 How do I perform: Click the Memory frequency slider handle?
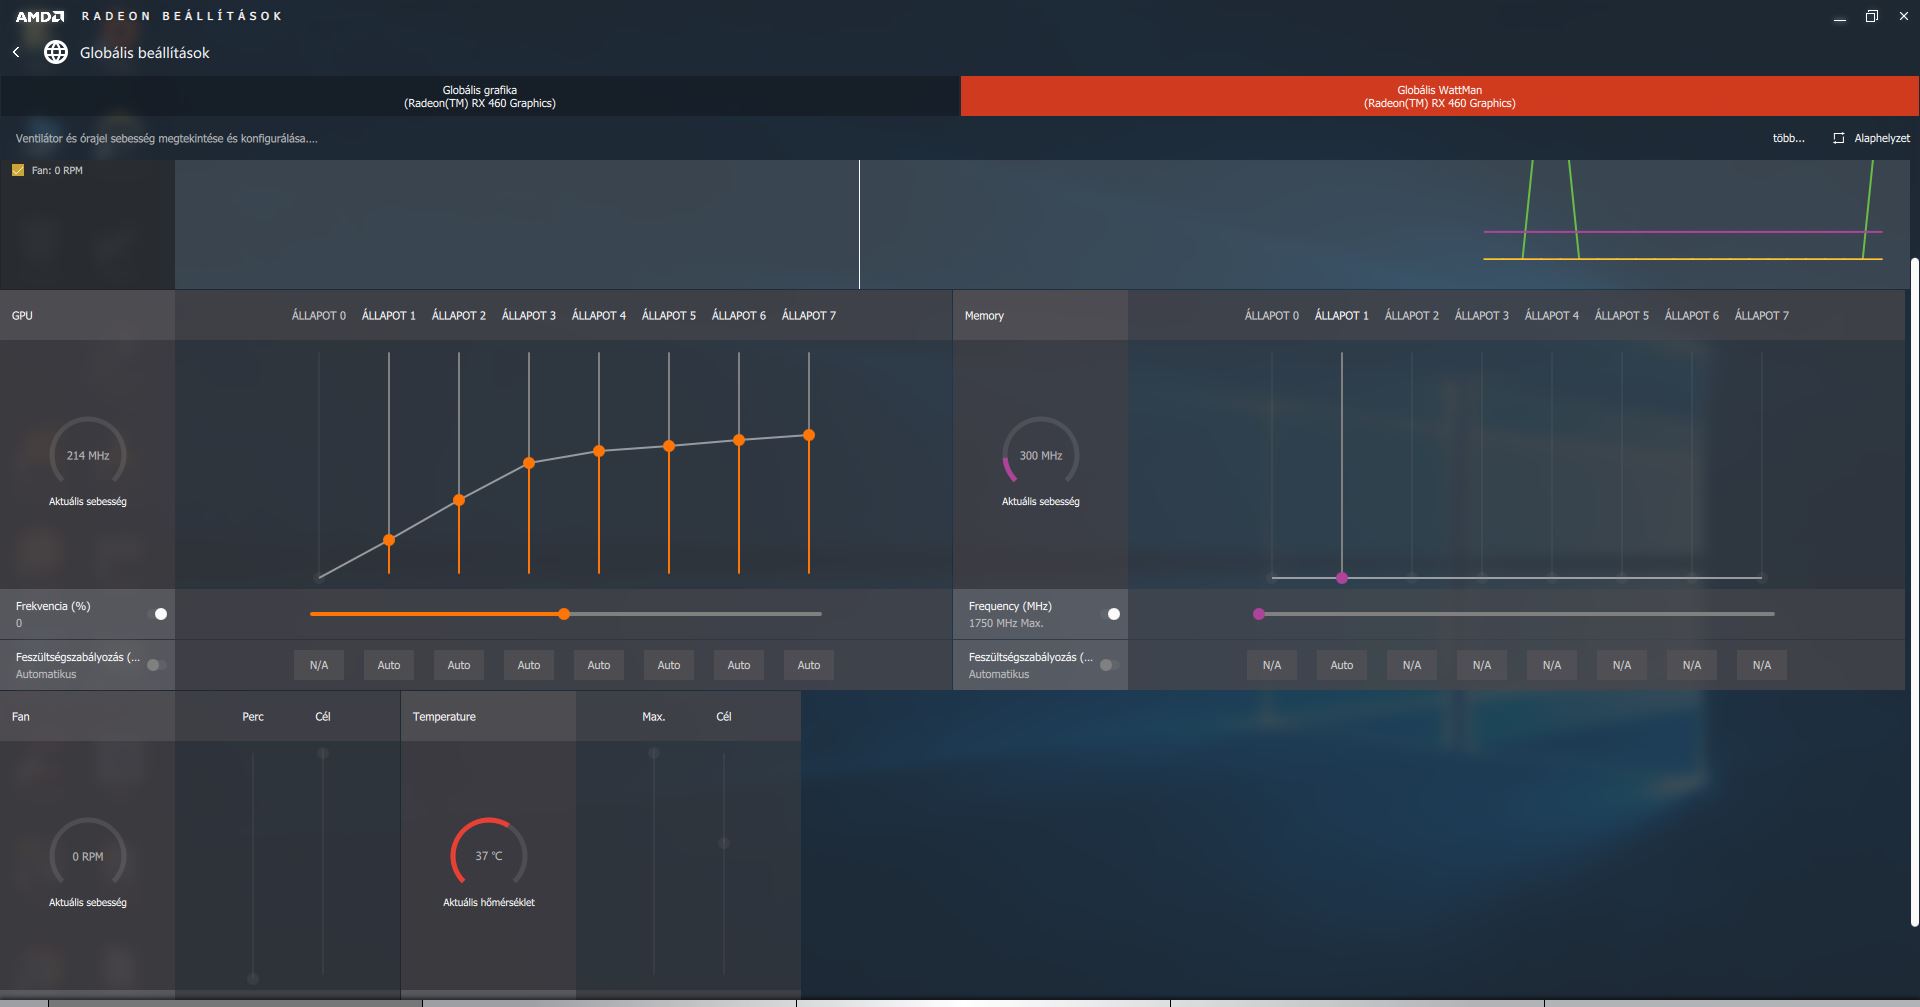tap(1259, 614)
